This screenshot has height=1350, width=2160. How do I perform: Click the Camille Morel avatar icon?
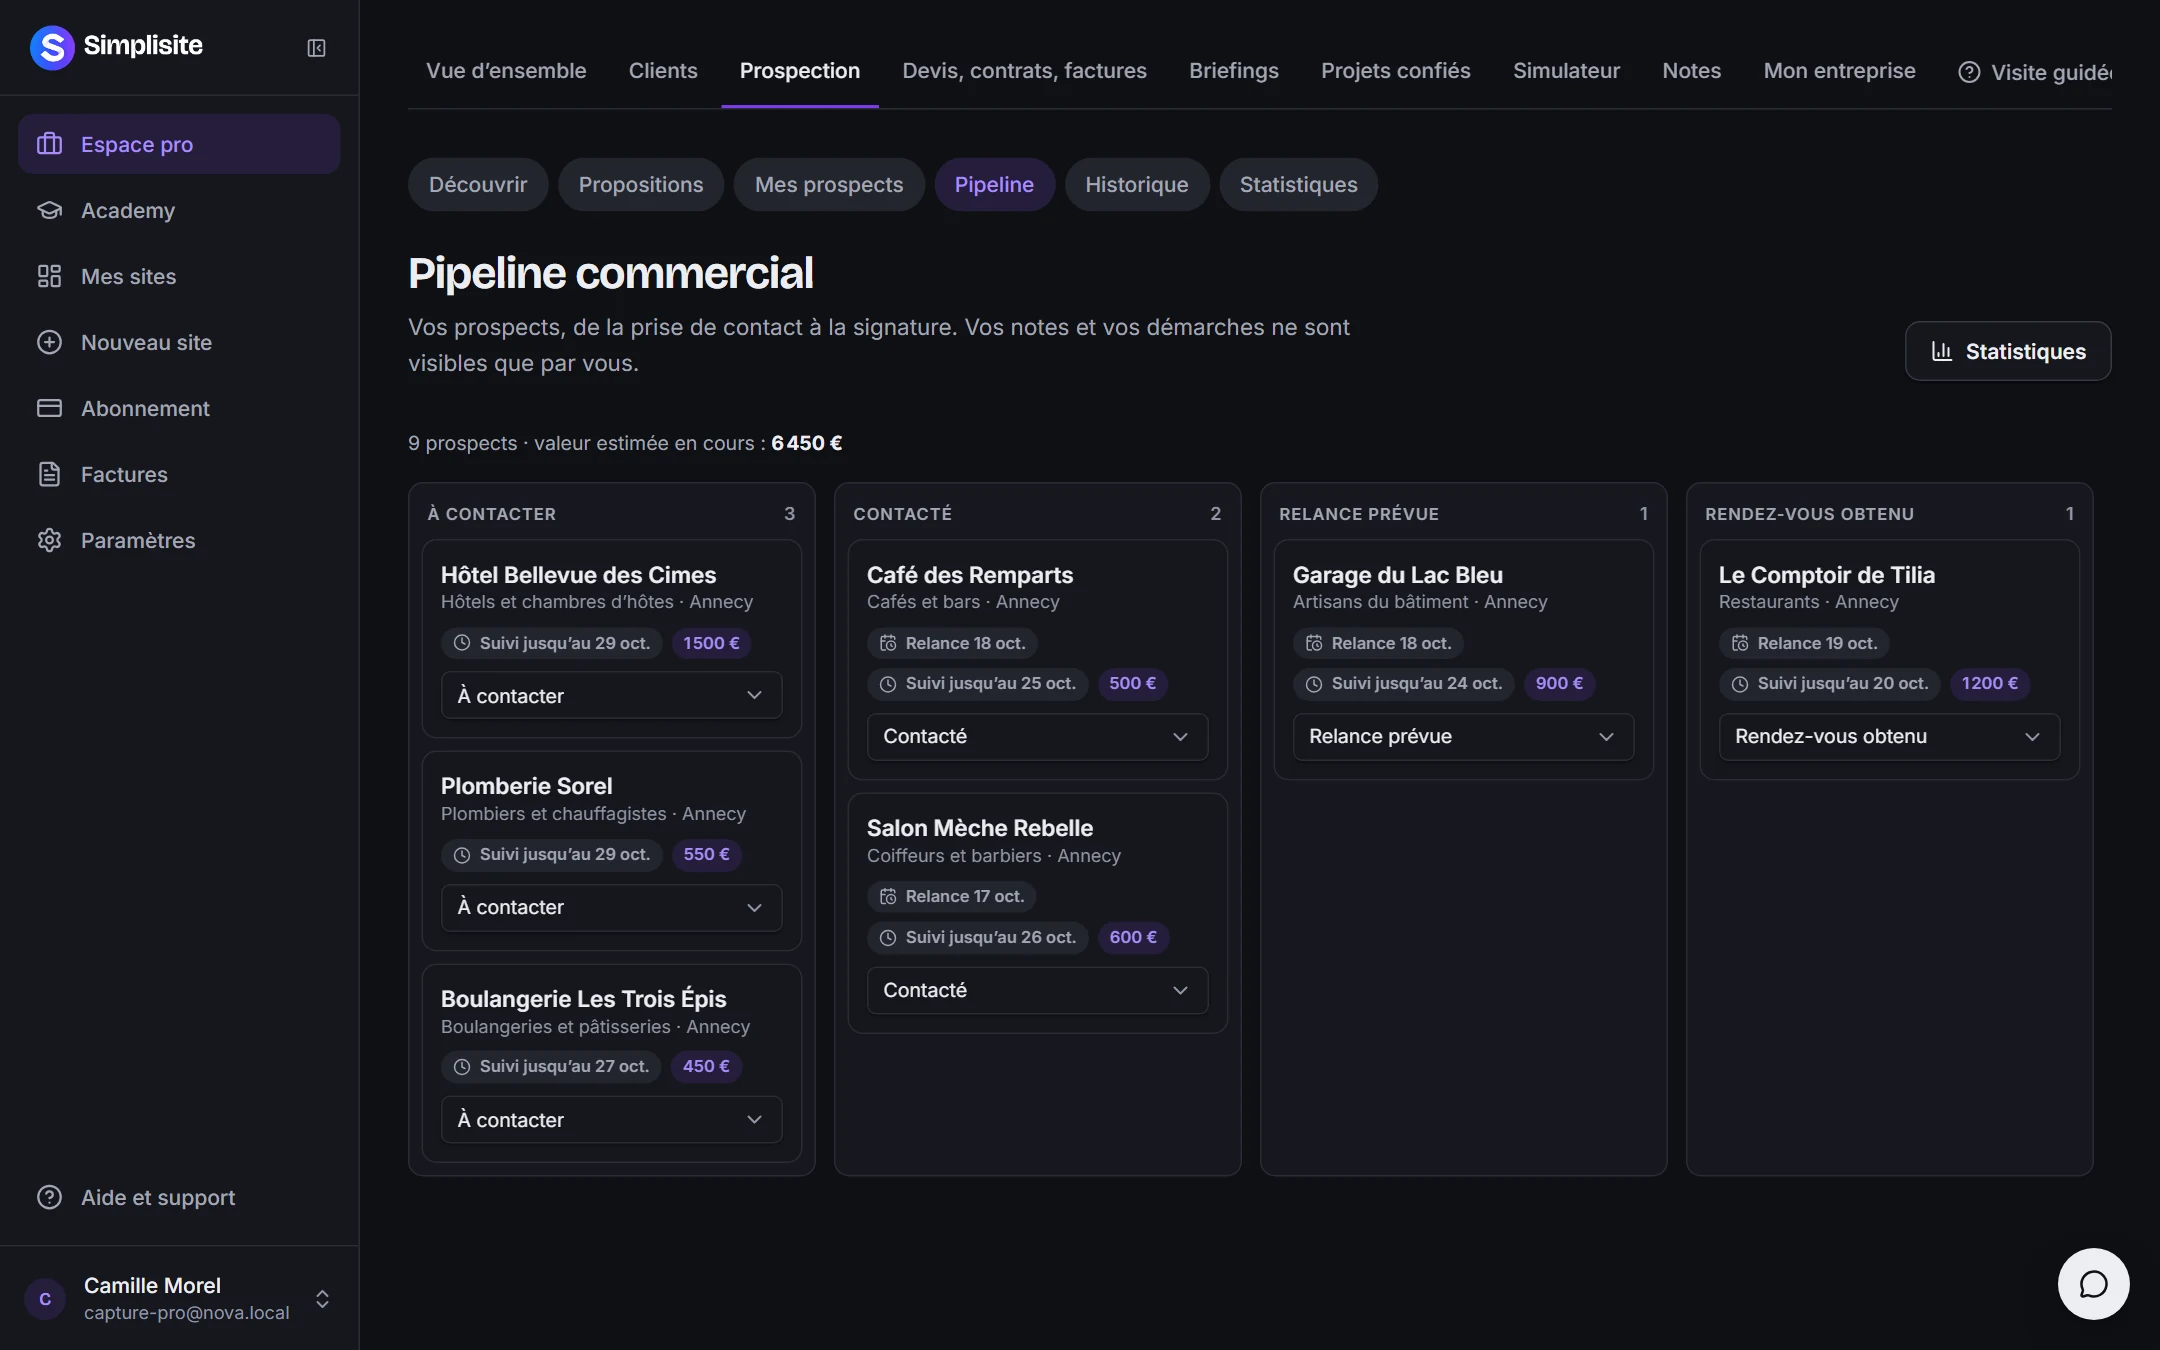[45, 1299]
